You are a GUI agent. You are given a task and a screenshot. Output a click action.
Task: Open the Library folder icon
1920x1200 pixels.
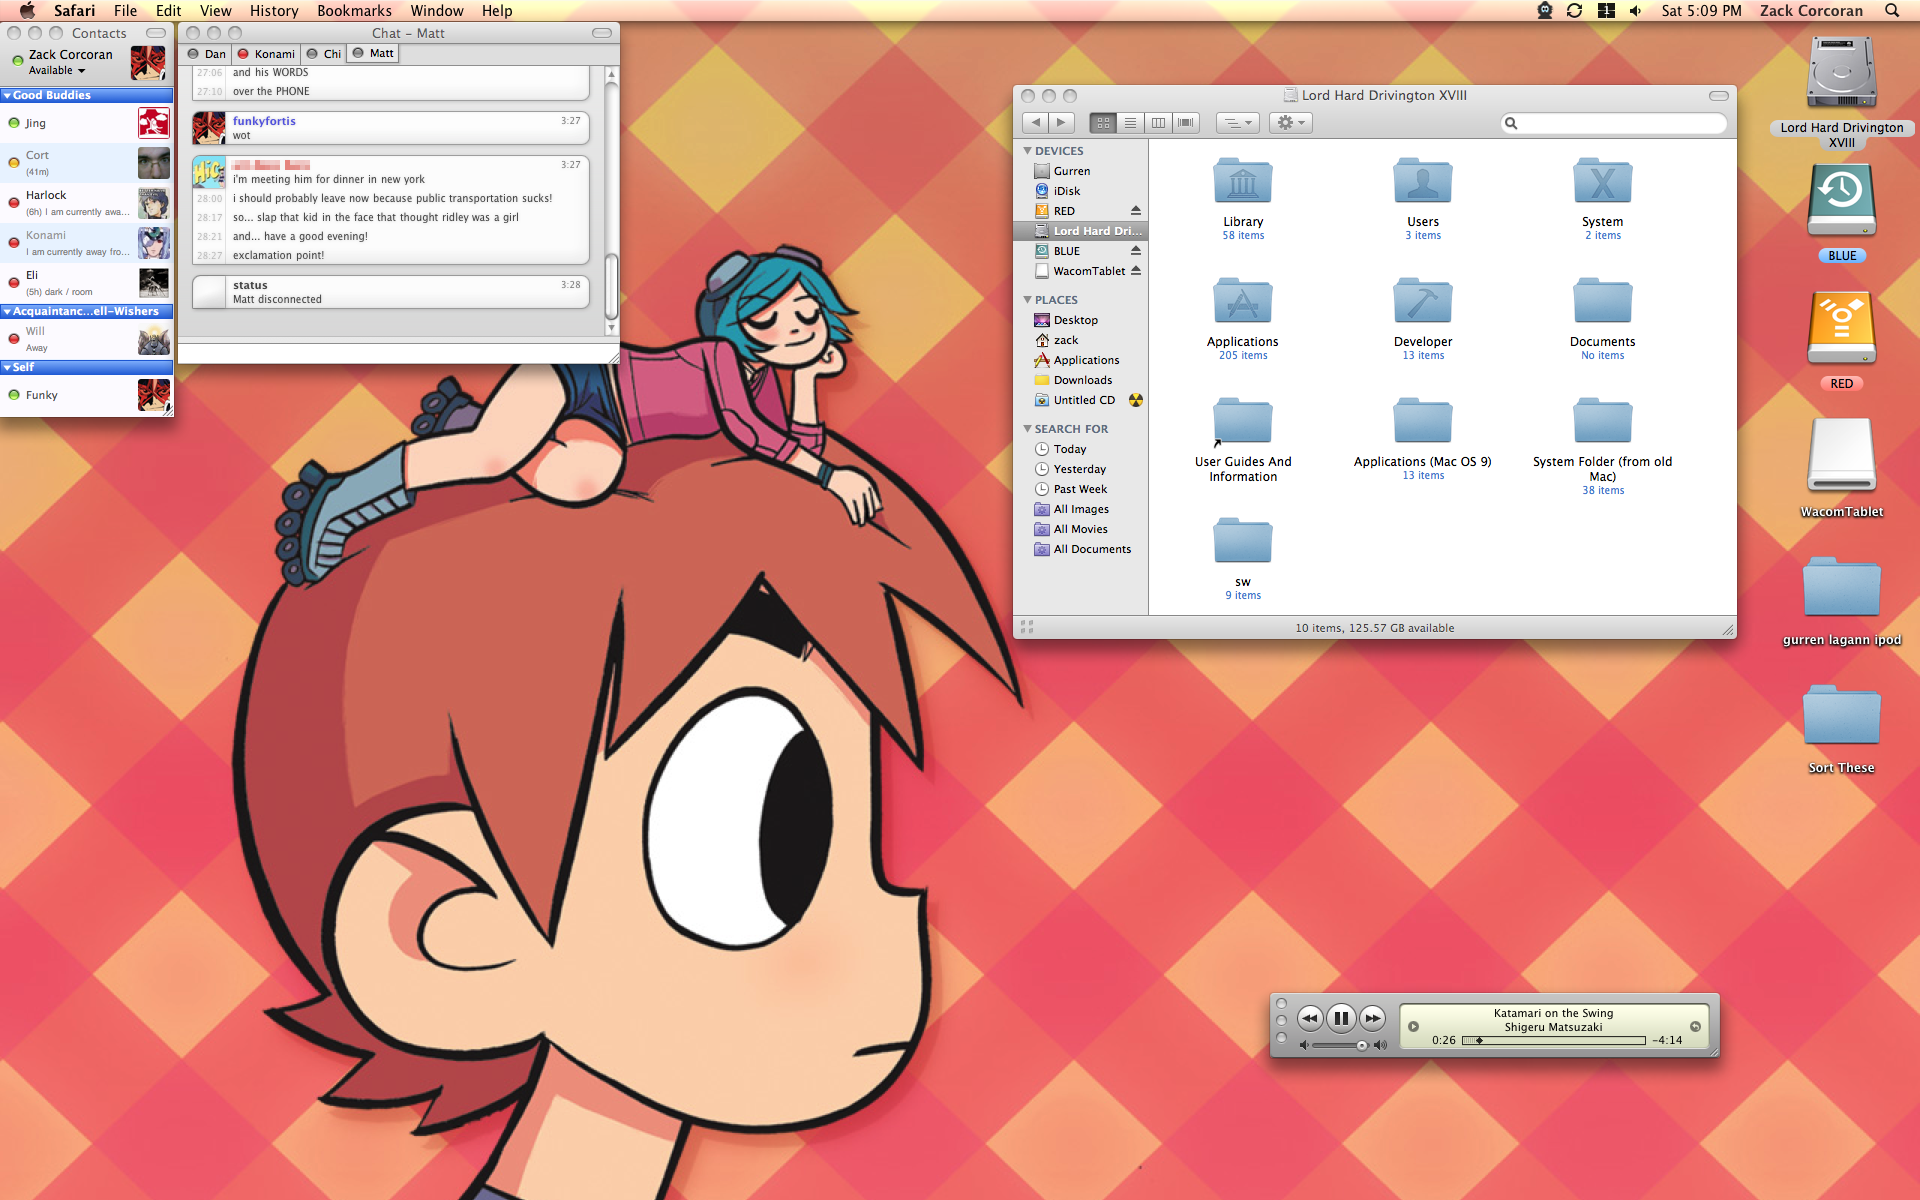1242,183
